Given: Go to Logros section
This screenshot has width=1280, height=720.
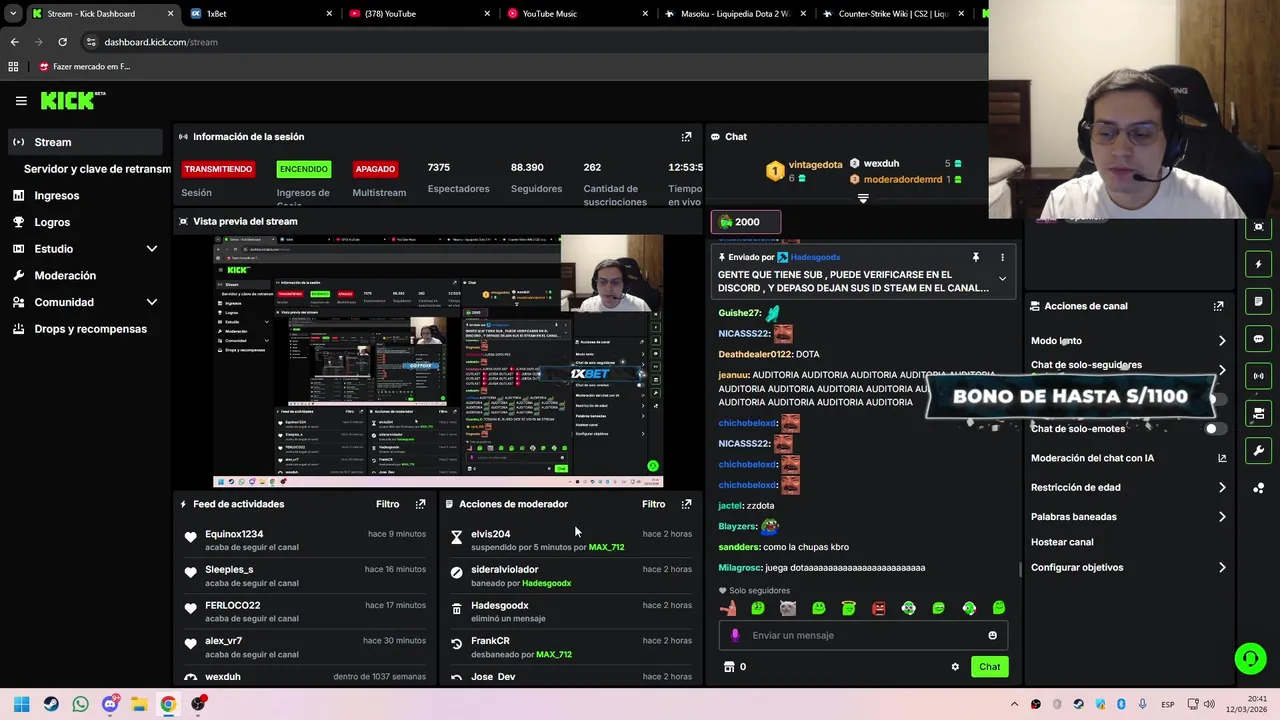Looking at the screenshot, I should click(x=52, y=222).
